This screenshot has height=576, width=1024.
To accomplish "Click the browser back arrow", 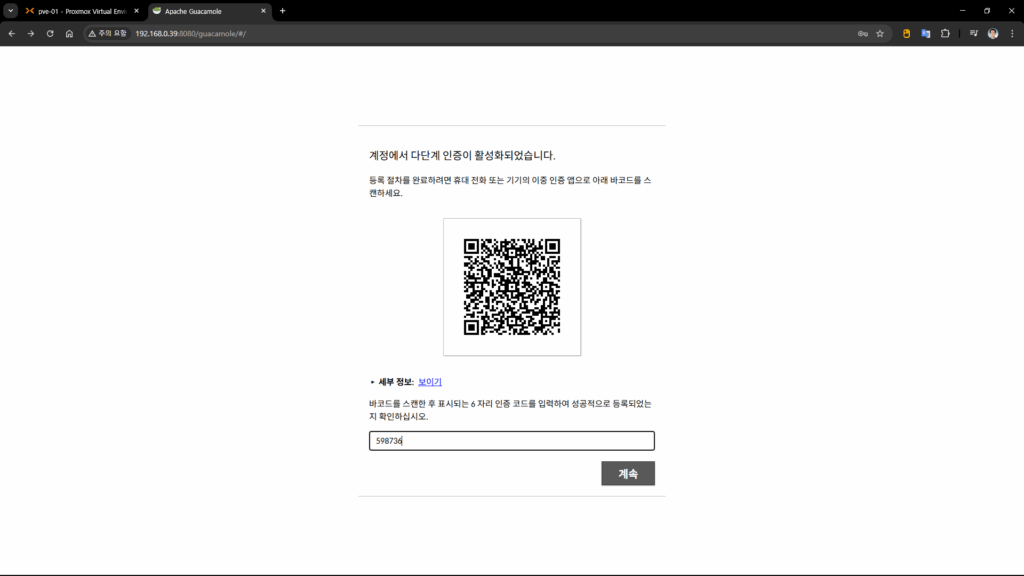I will [x=12, y=33].
